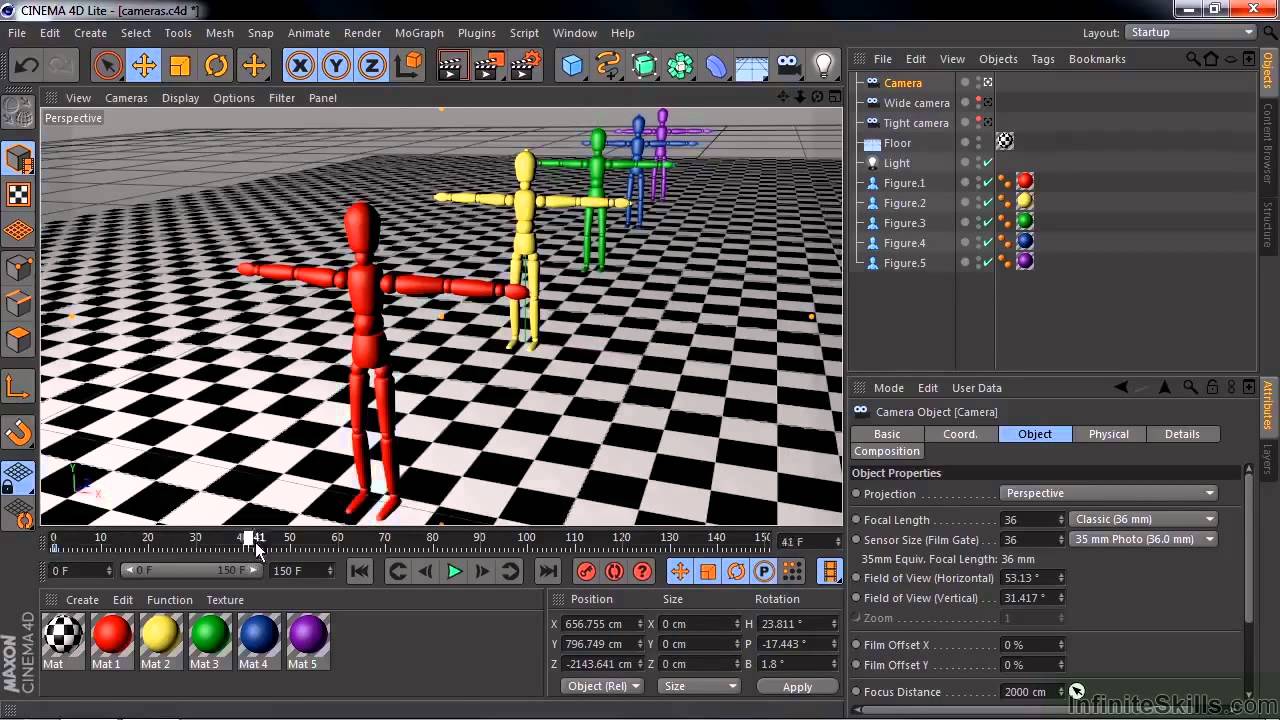
Task: Select the Move tool
Action: point(144,67)
